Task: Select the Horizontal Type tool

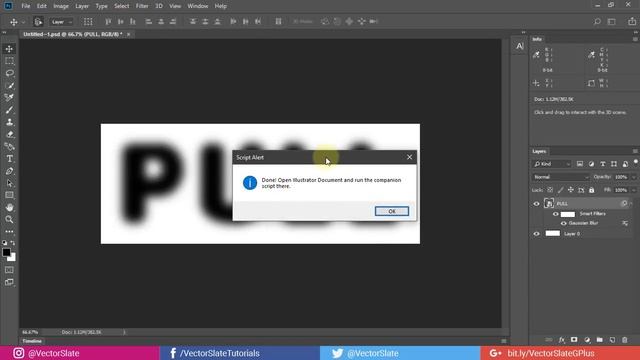Action: point(9,159)
